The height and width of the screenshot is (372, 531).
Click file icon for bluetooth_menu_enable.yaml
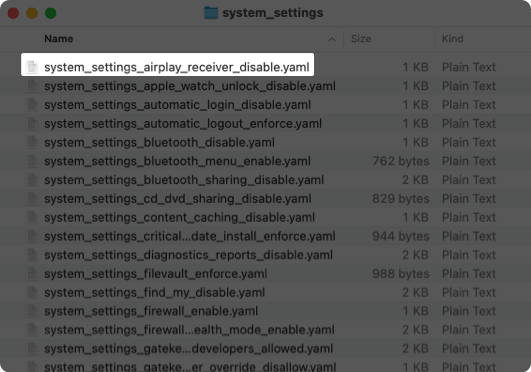32,161
